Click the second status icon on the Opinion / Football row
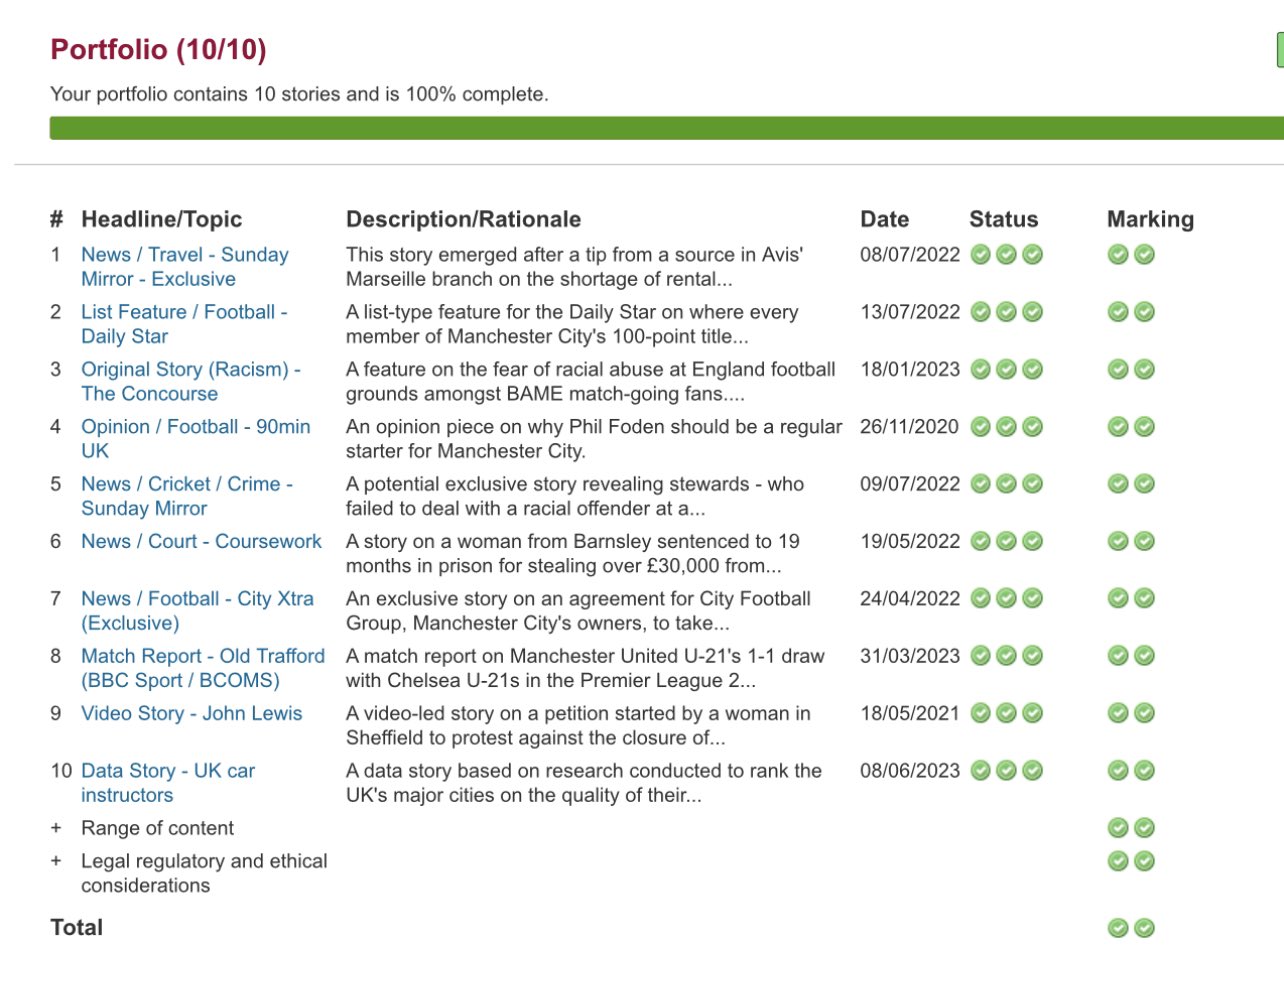Viewport: 1284px width, 993px height. pos(1008,426)
